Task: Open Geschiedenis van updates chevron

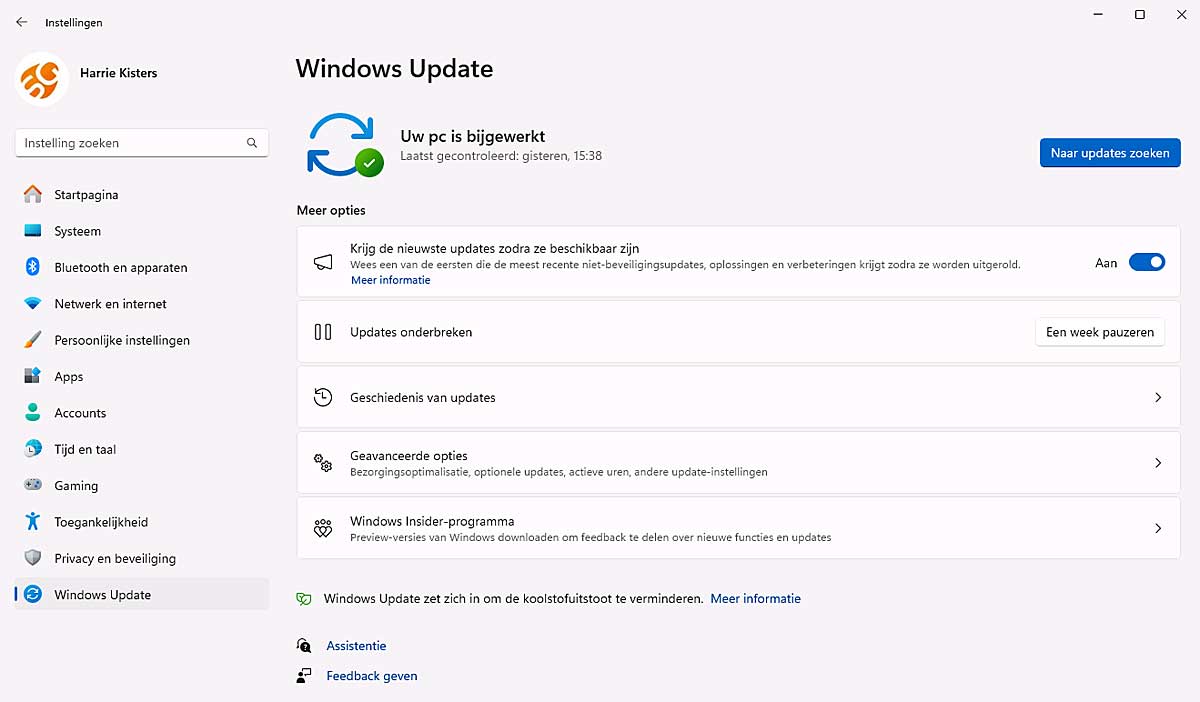Action: click(1158, 397)
